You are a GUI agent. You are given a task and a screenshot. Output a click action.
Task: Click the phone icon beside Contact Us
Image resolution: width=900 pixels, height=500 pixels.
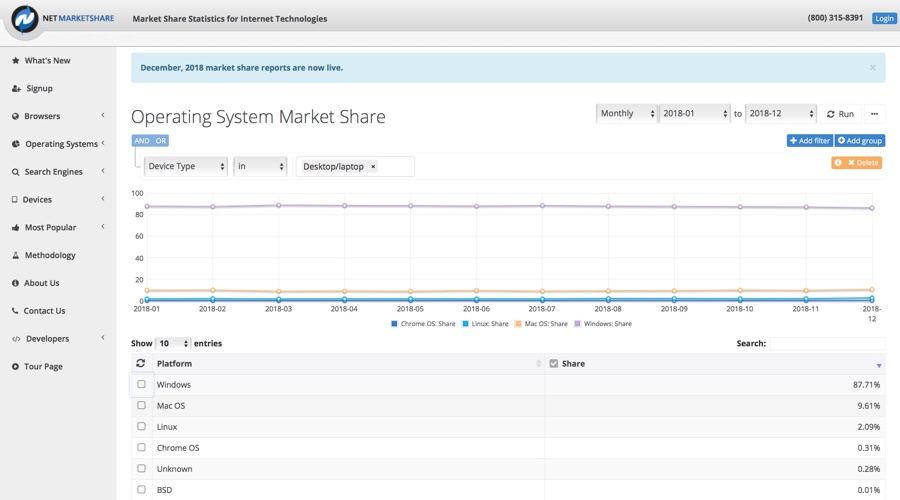click(15, 311)
